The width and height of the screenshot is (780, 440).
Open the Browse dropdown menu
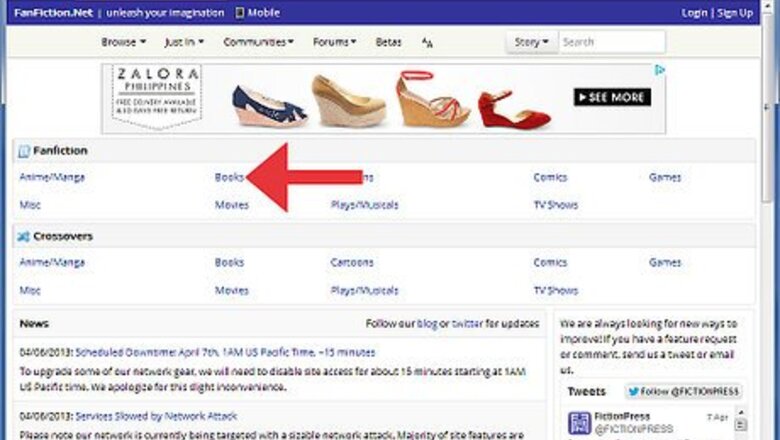124,42
